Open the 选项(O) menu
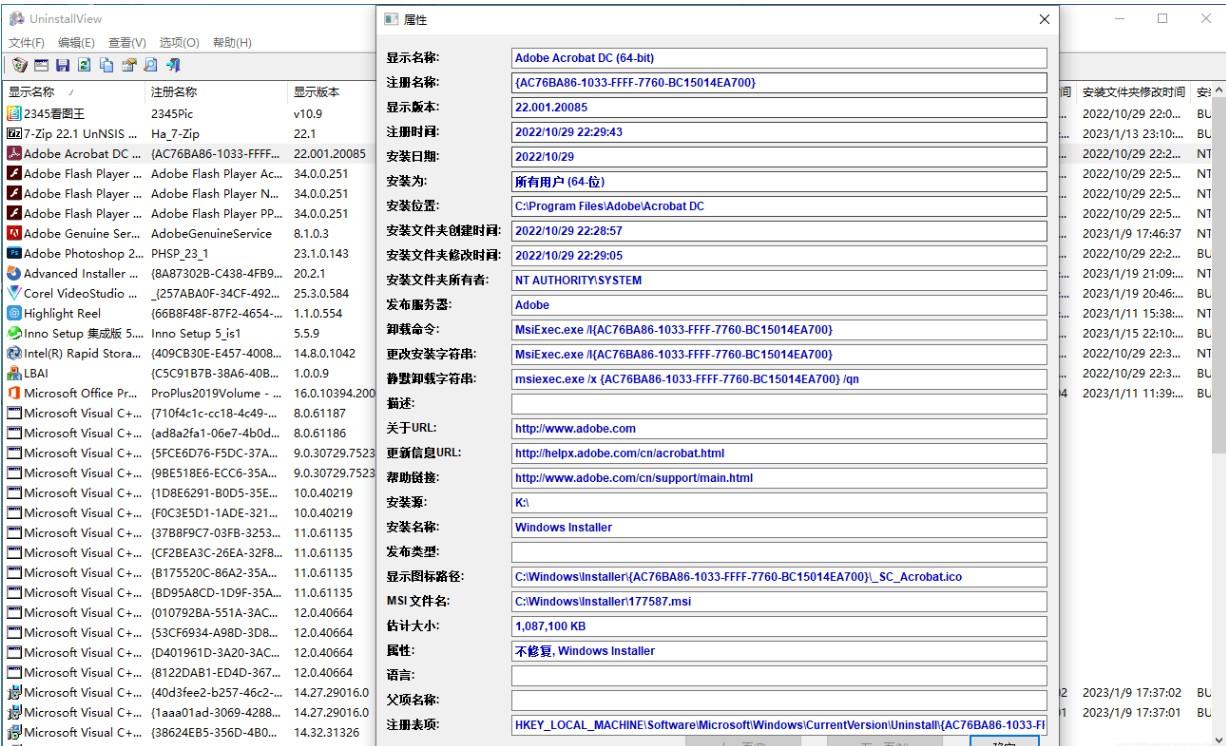 pos(180,43)
